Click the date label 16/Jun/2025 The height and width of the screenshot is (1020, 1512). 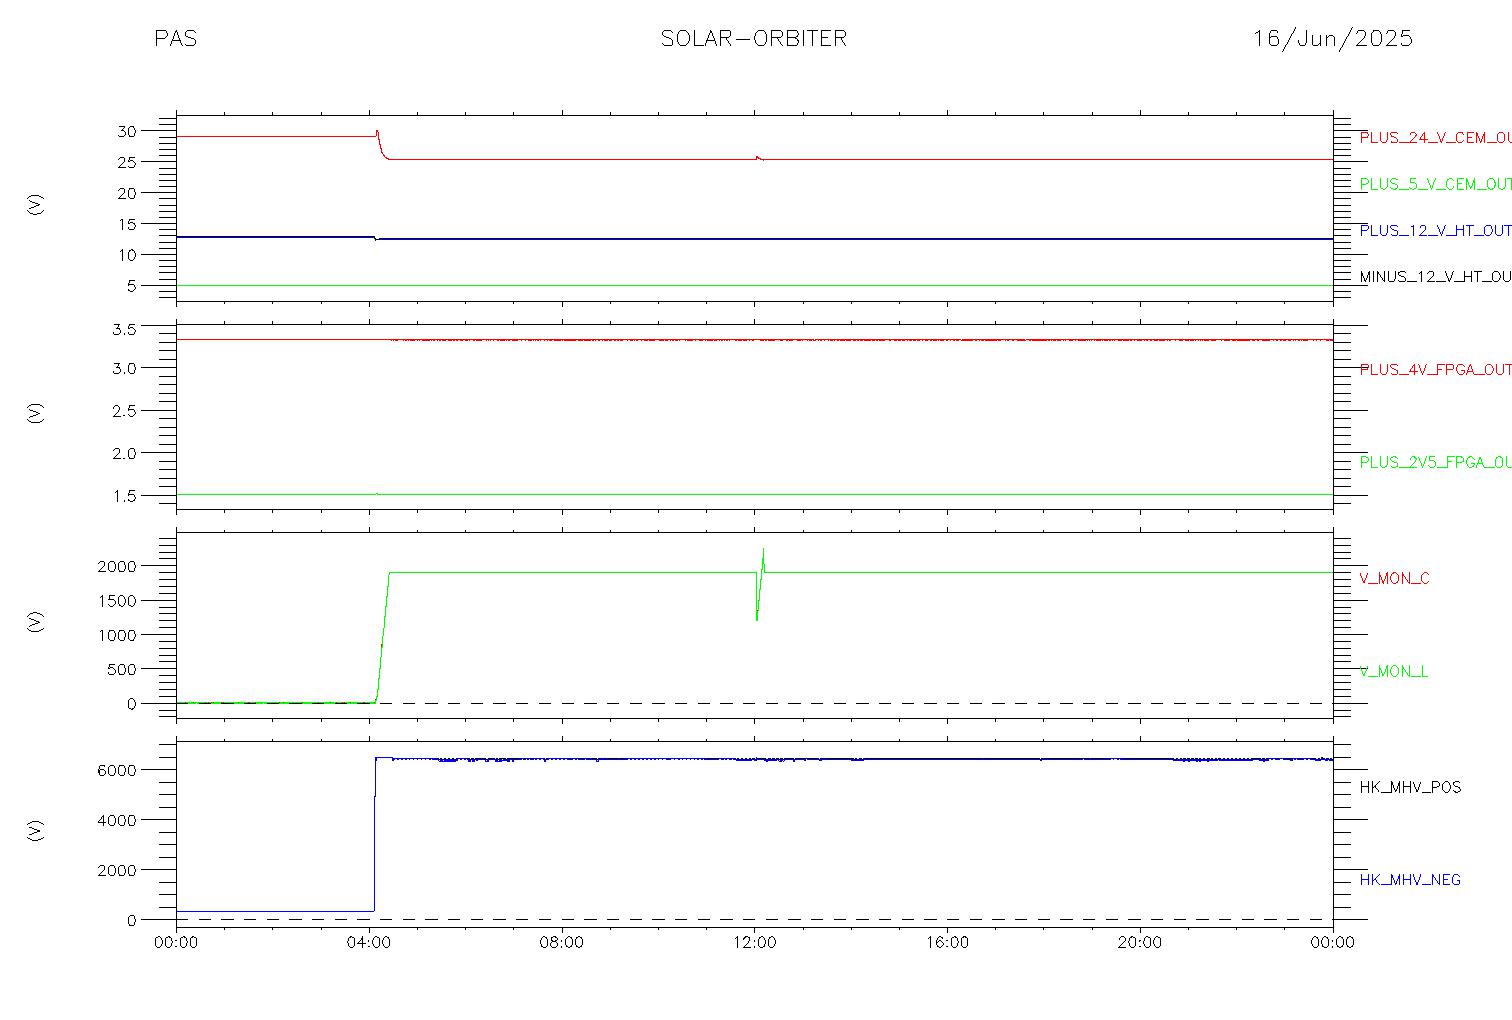(1333, 38)
